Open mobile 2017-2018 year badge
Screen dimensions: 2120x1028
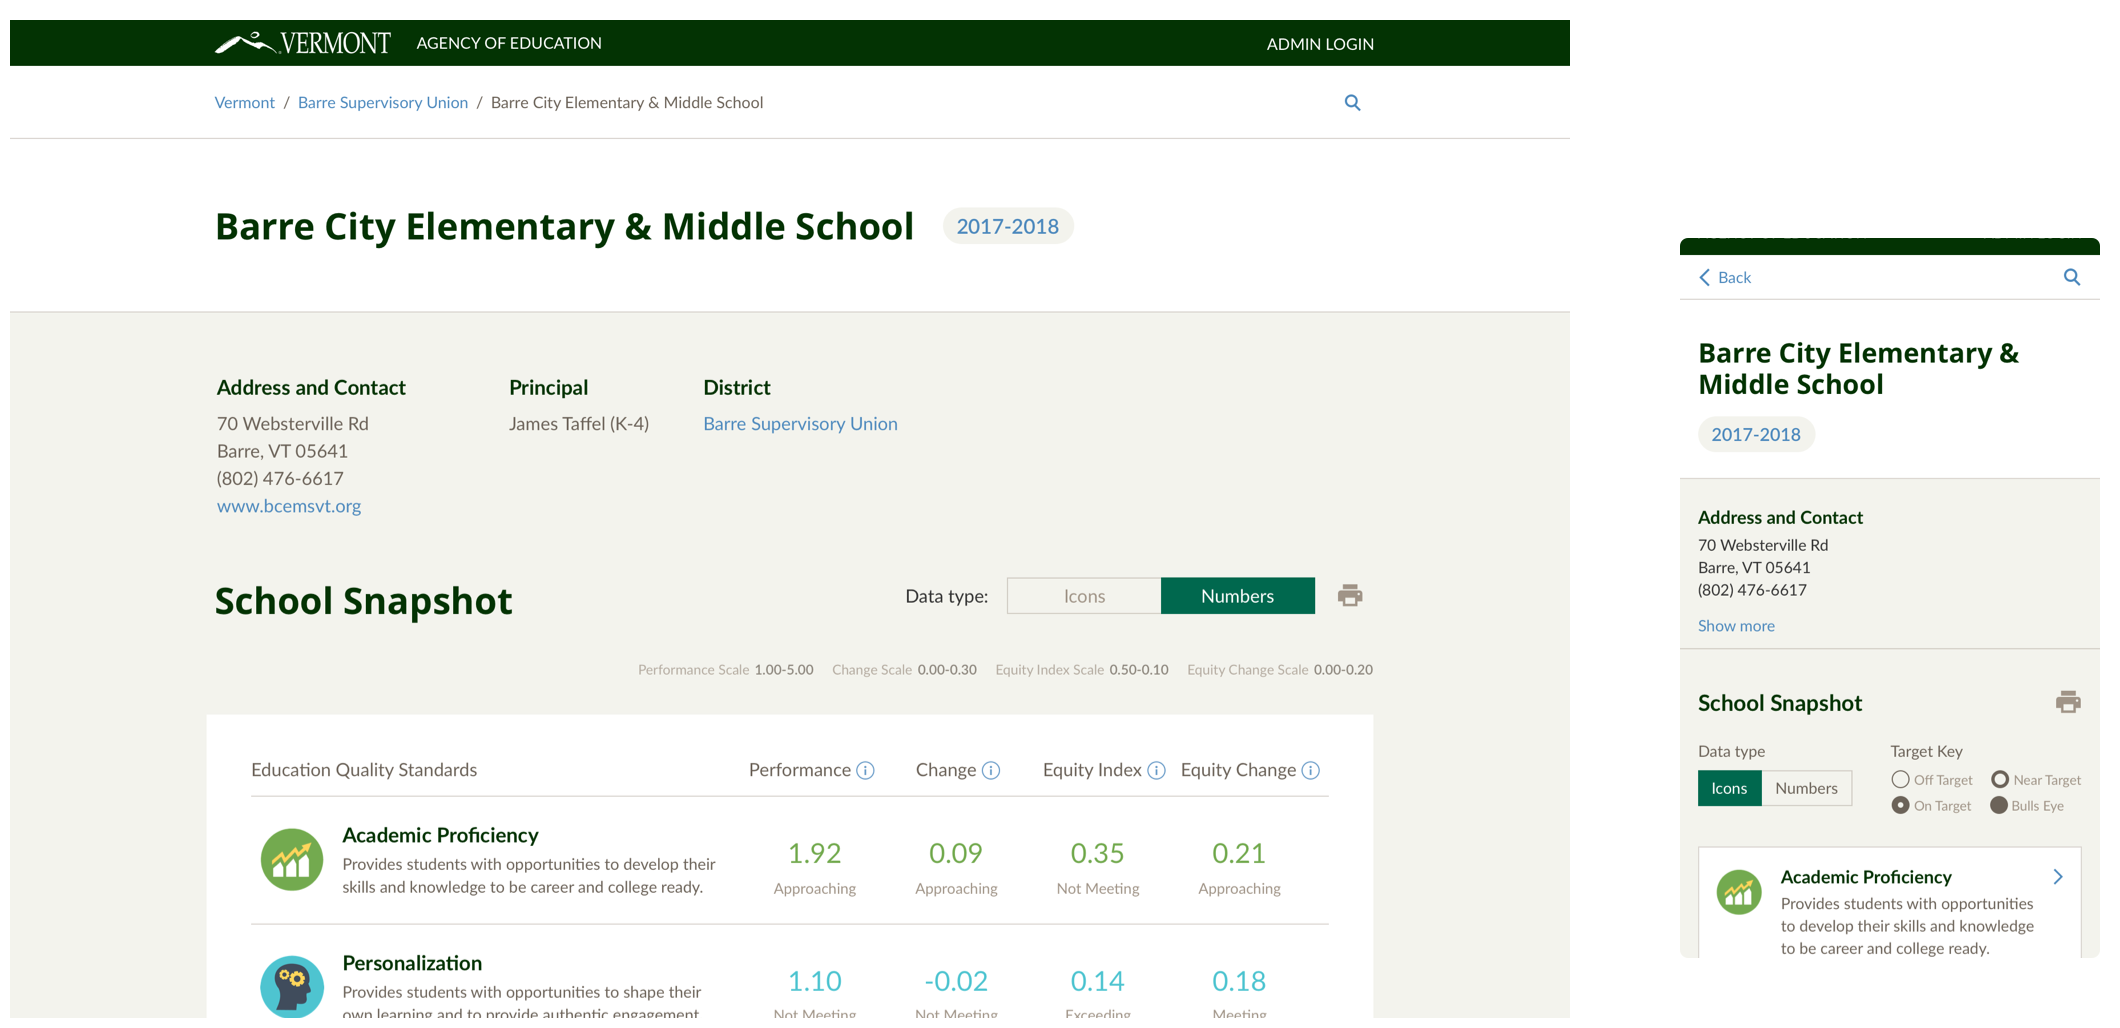1756,434
